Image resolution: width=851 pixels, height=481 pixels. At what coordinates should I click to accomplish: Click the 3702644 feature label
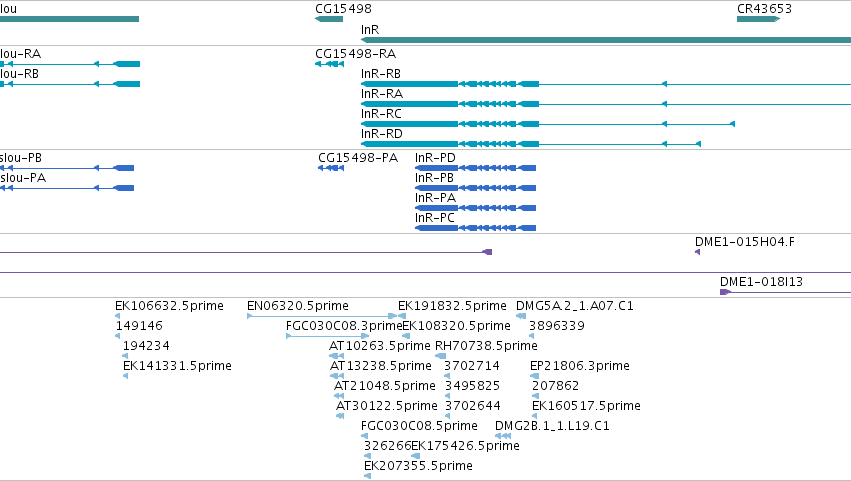[x=473, y=407]
